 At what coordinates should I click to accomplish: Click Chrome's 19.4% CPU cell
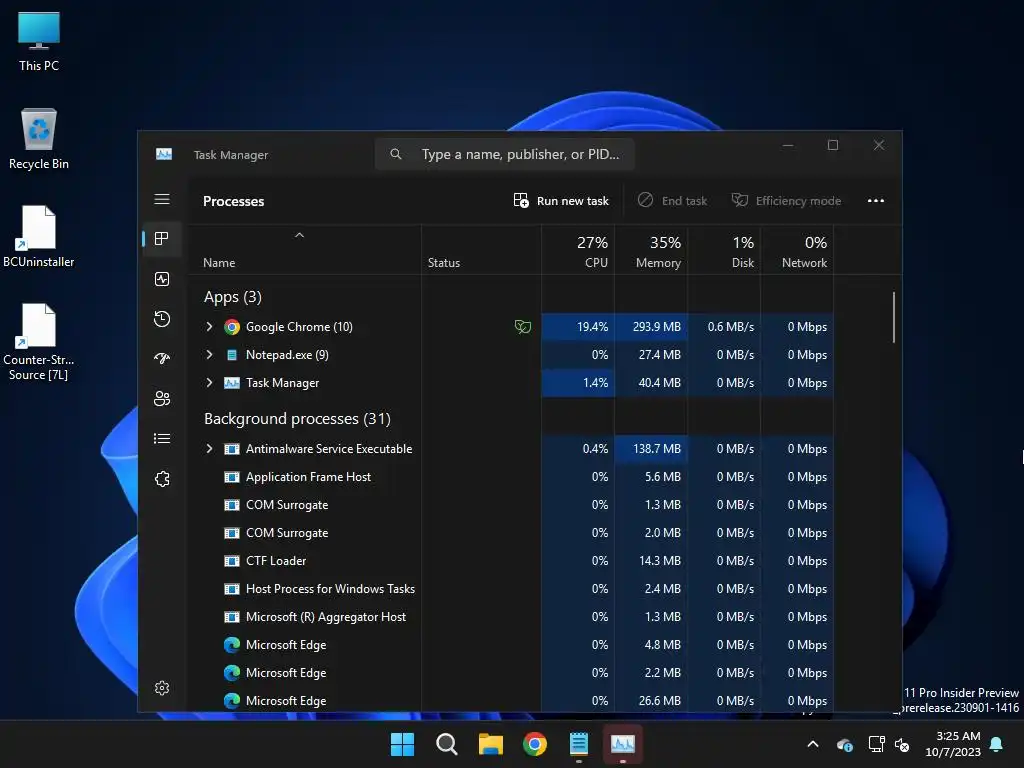(578, 327)
